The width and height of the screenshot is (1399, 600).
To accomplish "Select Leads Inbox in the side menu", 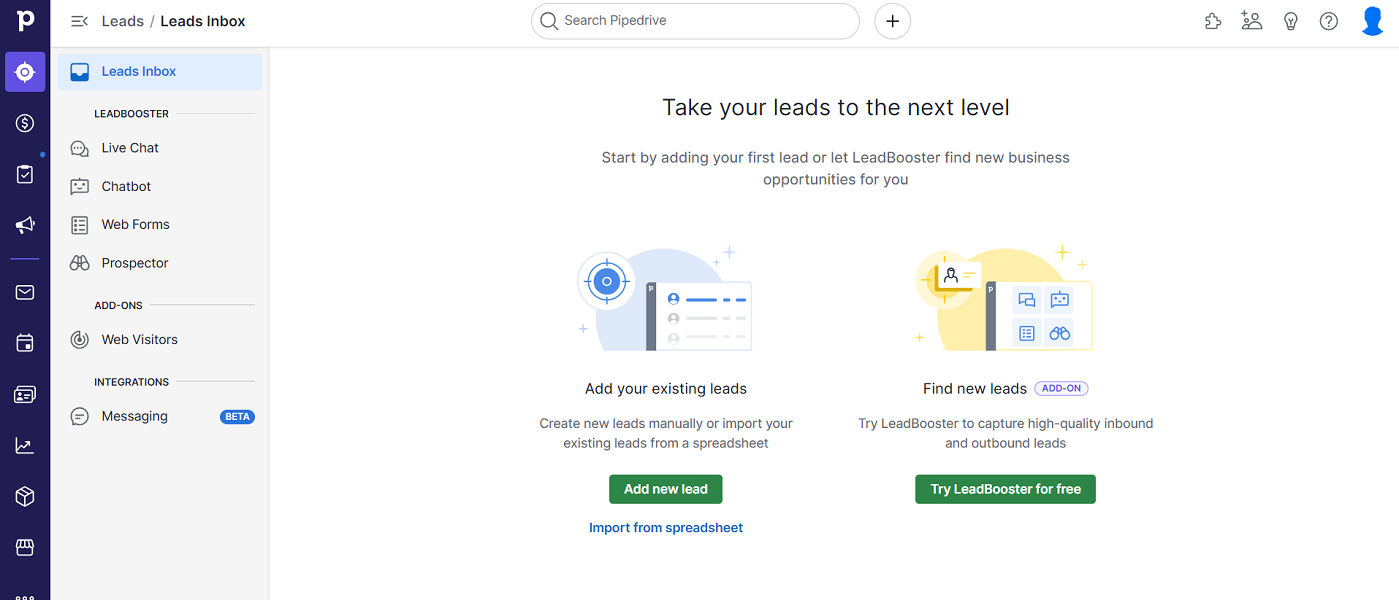I will [160, 72].
